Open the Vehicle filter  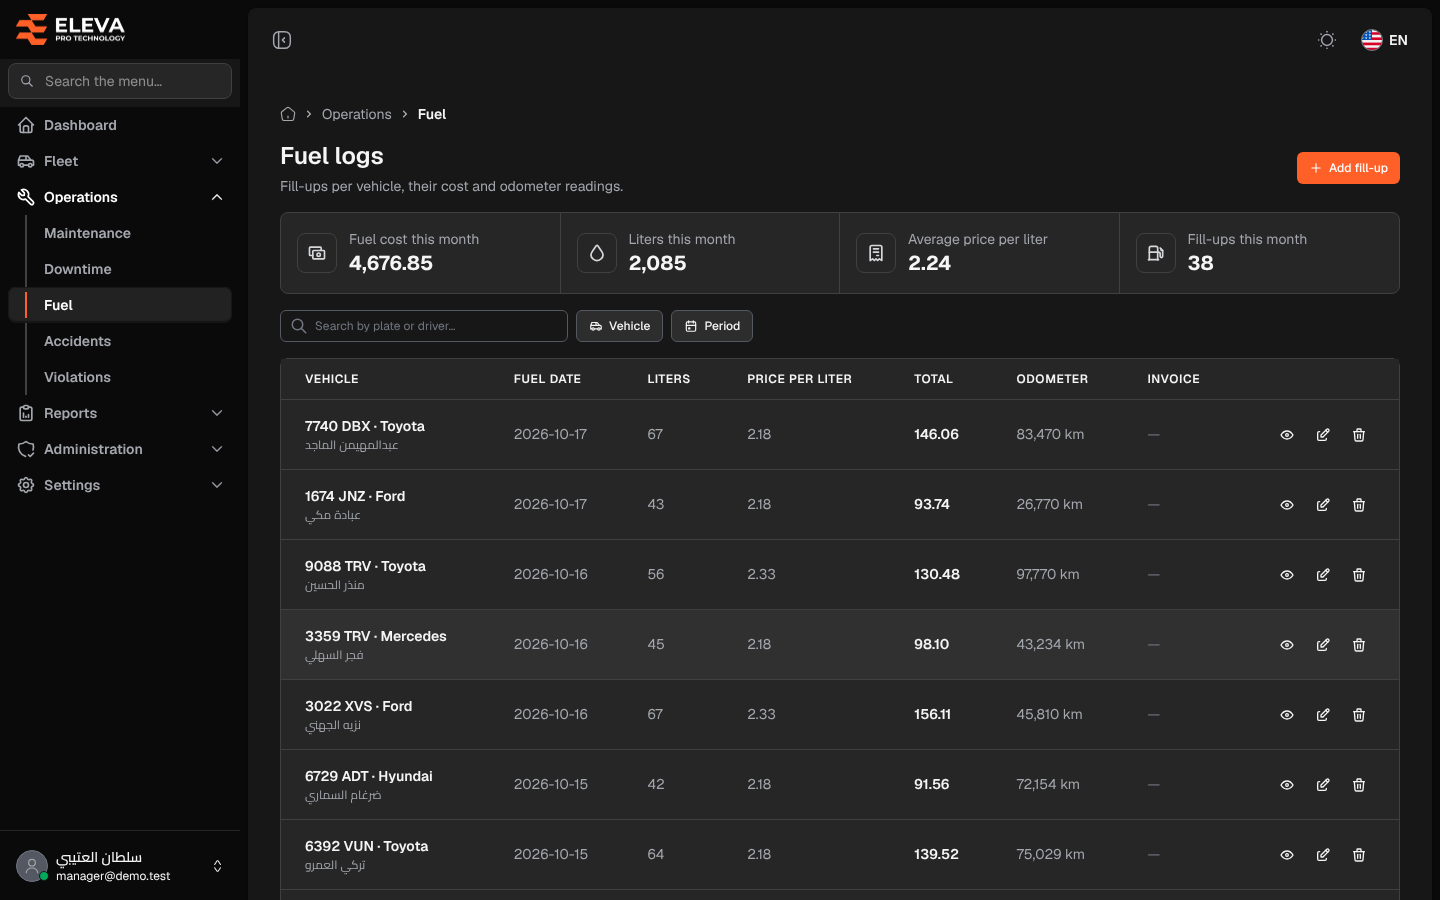[619, 326]
